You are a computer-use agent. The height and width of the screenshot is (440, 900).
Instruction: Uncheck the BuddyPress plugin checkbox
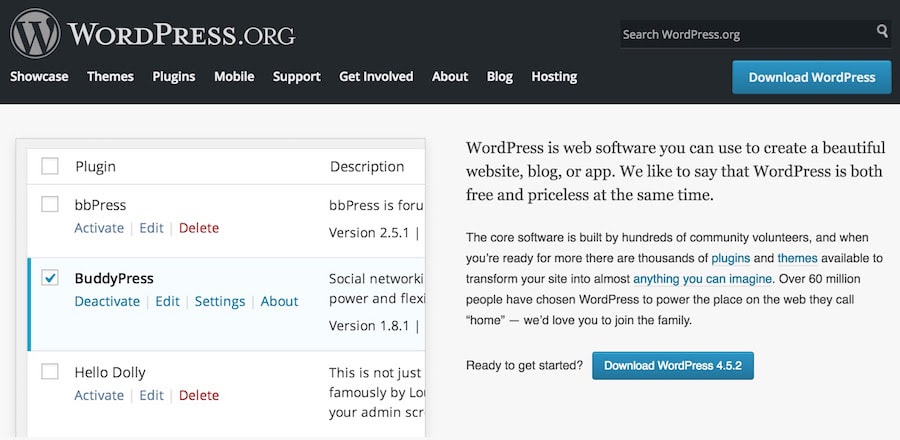pyautogui.click(x=50, y=278)
